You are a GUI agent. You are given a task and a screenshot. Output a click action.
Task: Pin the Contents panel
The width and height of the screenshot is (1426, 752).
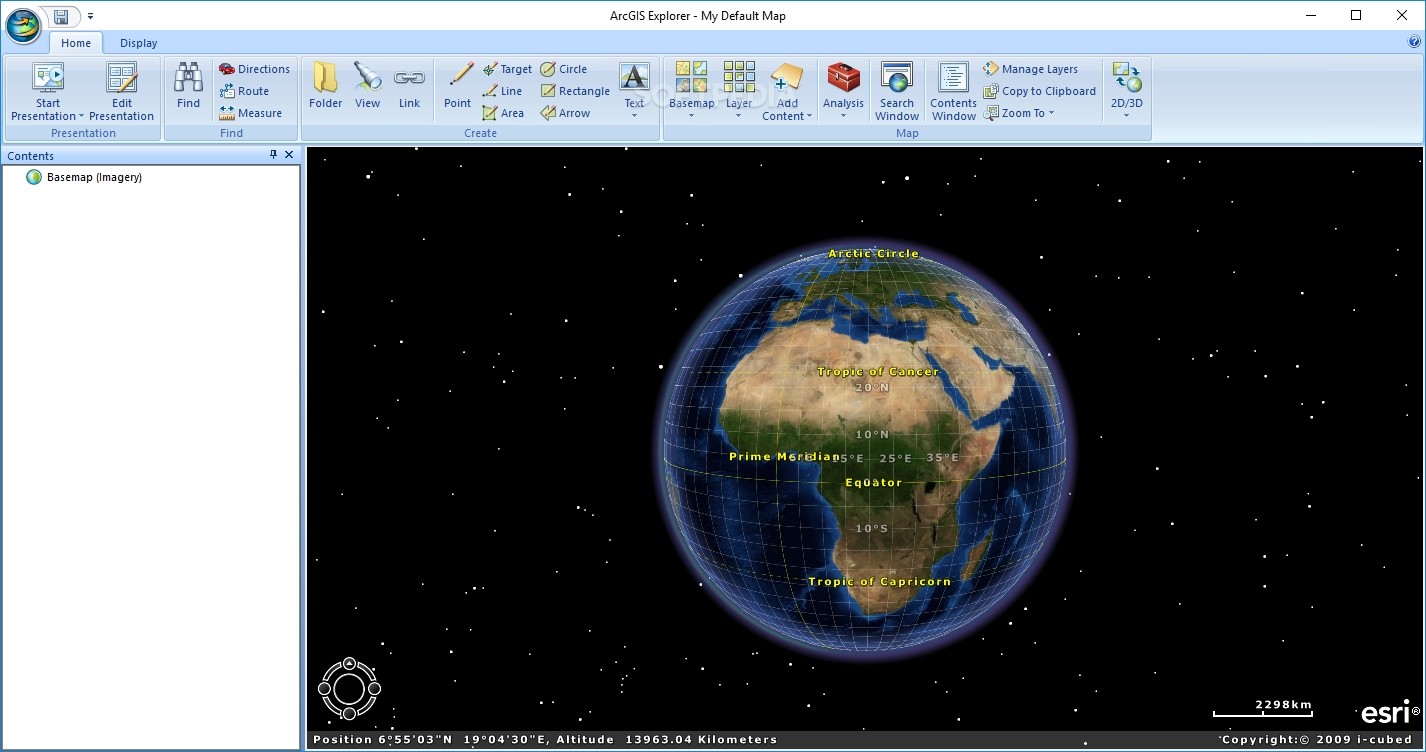[x=274, y=155]
